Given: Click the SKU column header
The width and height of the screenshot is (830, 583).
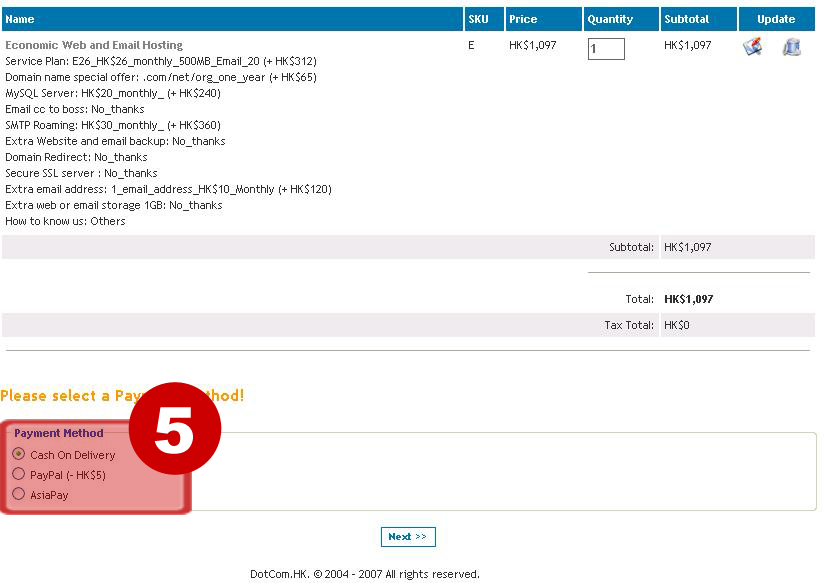Looking at the screenshot, I should 484,19.
